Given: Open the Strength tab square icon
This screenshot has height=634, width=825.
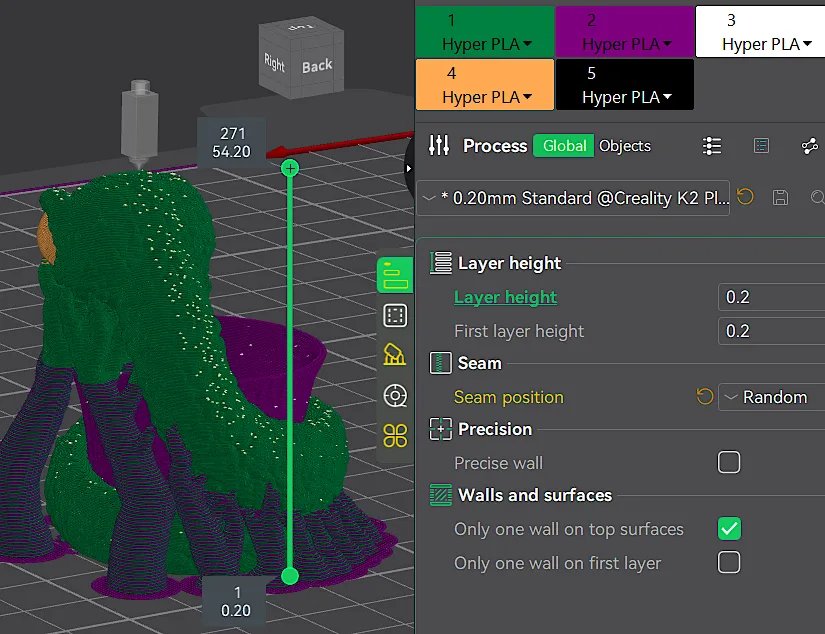Looking at the screenshot, I should 395,316.
